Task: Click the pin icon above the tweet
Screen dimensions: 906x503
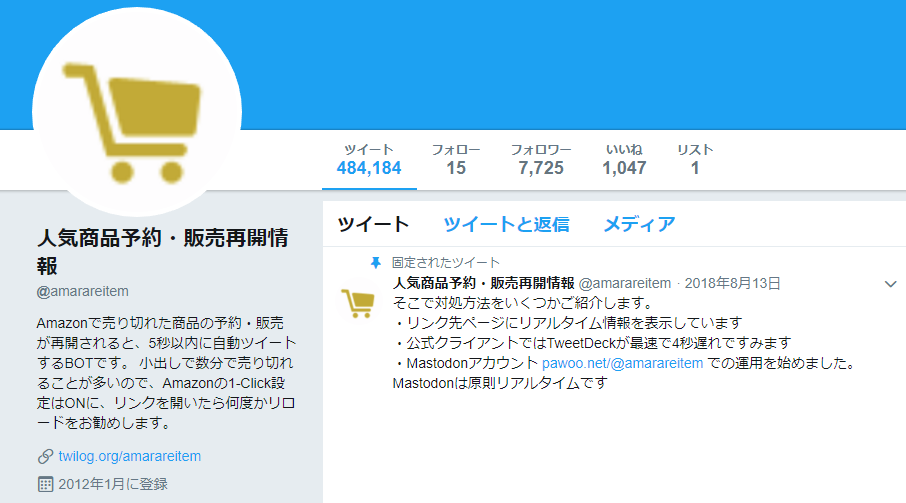Action: pos(376,263)
